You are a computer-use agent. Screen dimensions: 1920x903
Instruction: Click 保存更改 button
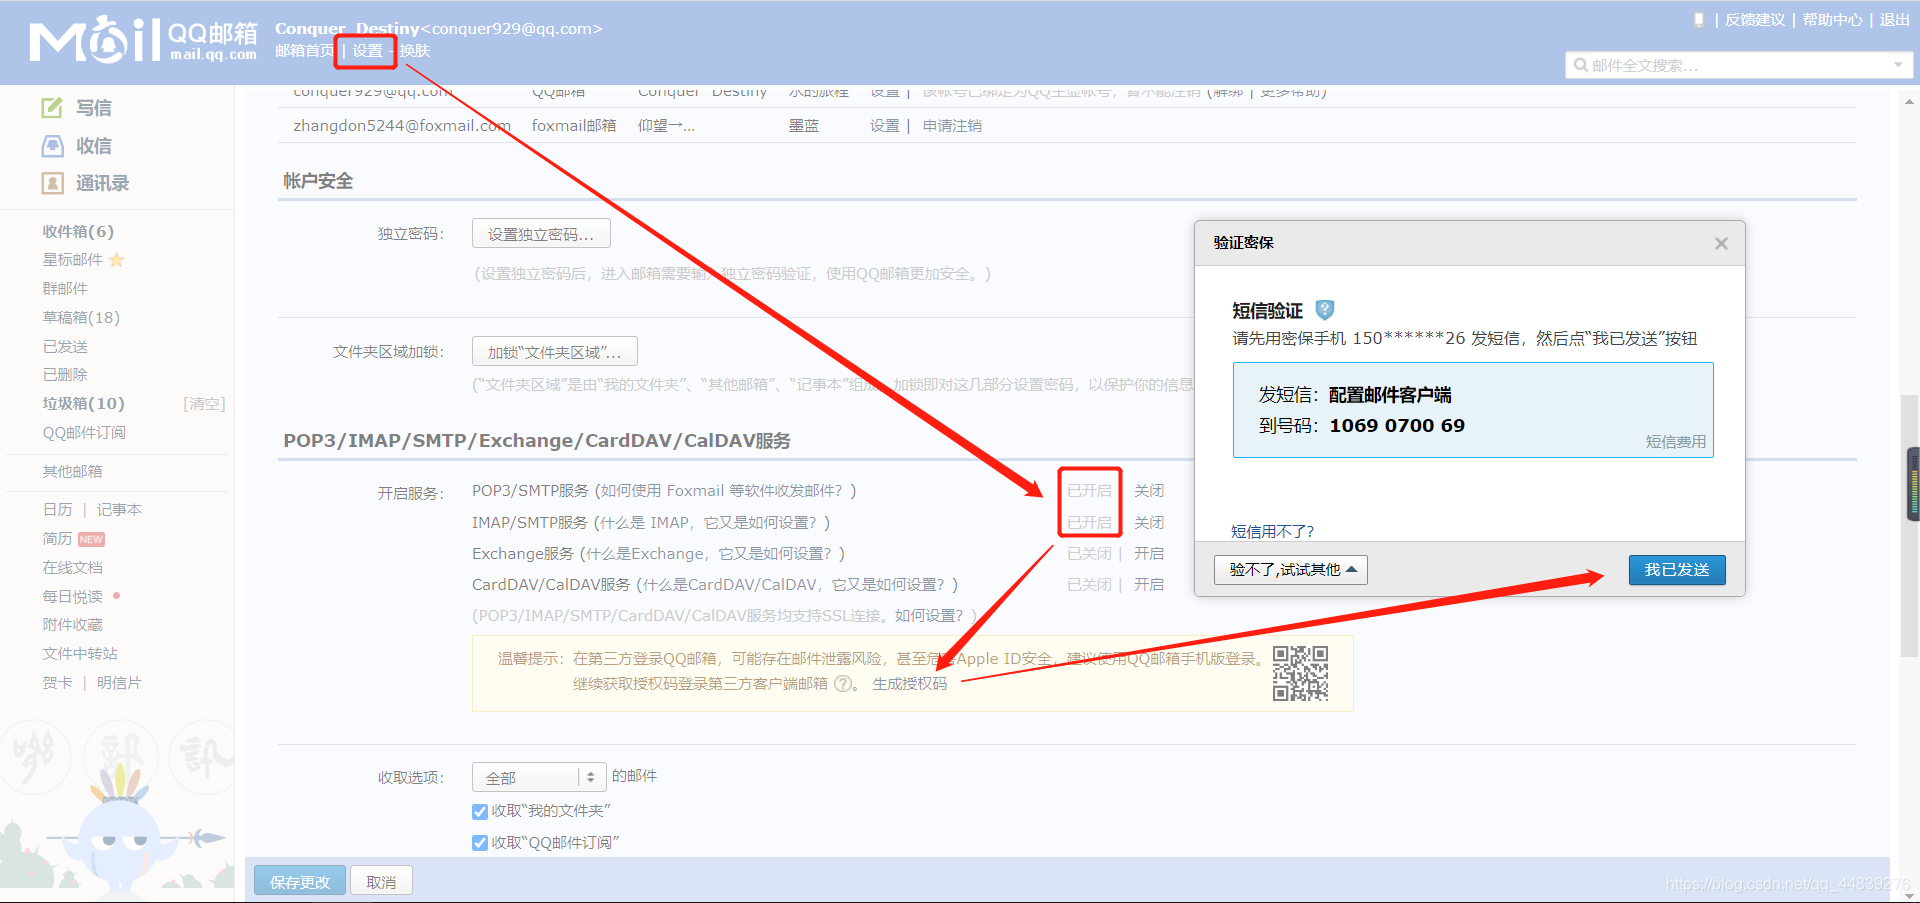pyautogui.click(x=300, y=882)
